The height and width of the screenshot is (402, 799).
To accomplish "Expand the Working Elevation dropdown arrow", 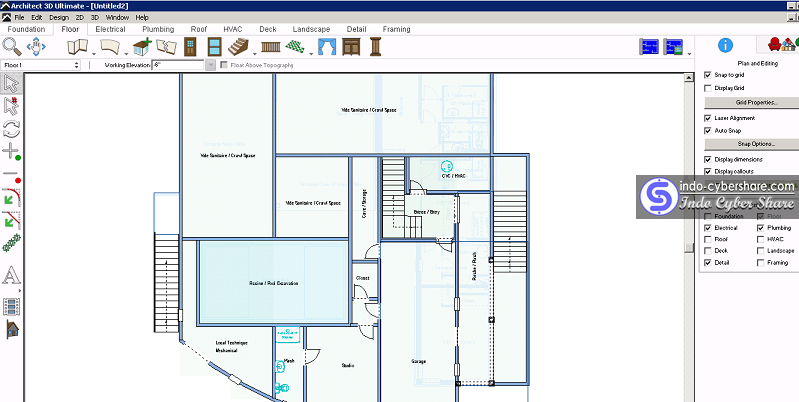I will 210,65.
